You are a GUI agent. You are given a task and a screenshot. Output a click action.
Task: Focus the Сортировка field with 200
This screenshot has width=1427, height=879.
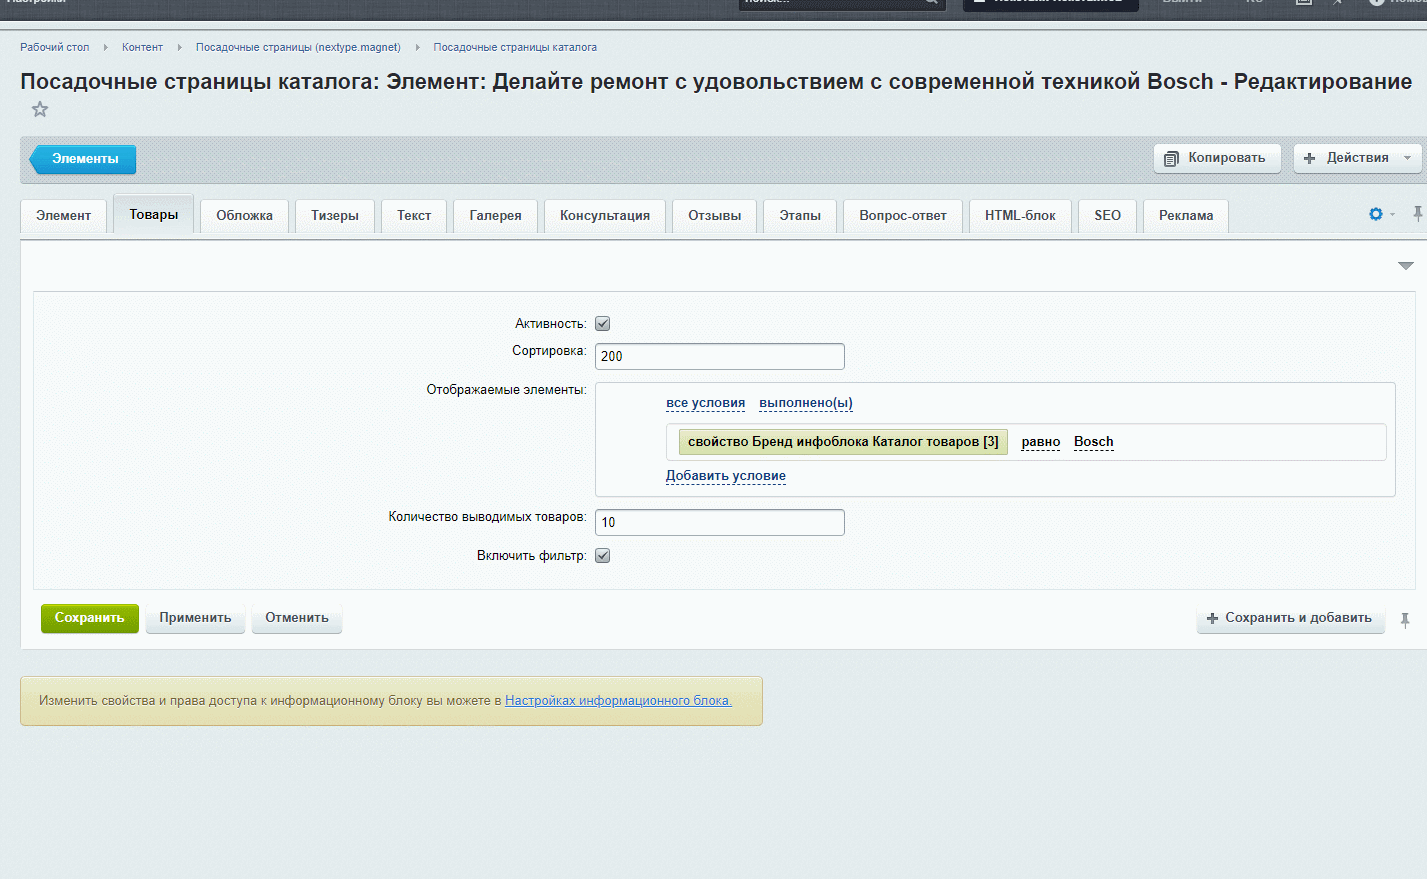pos(720,356)
